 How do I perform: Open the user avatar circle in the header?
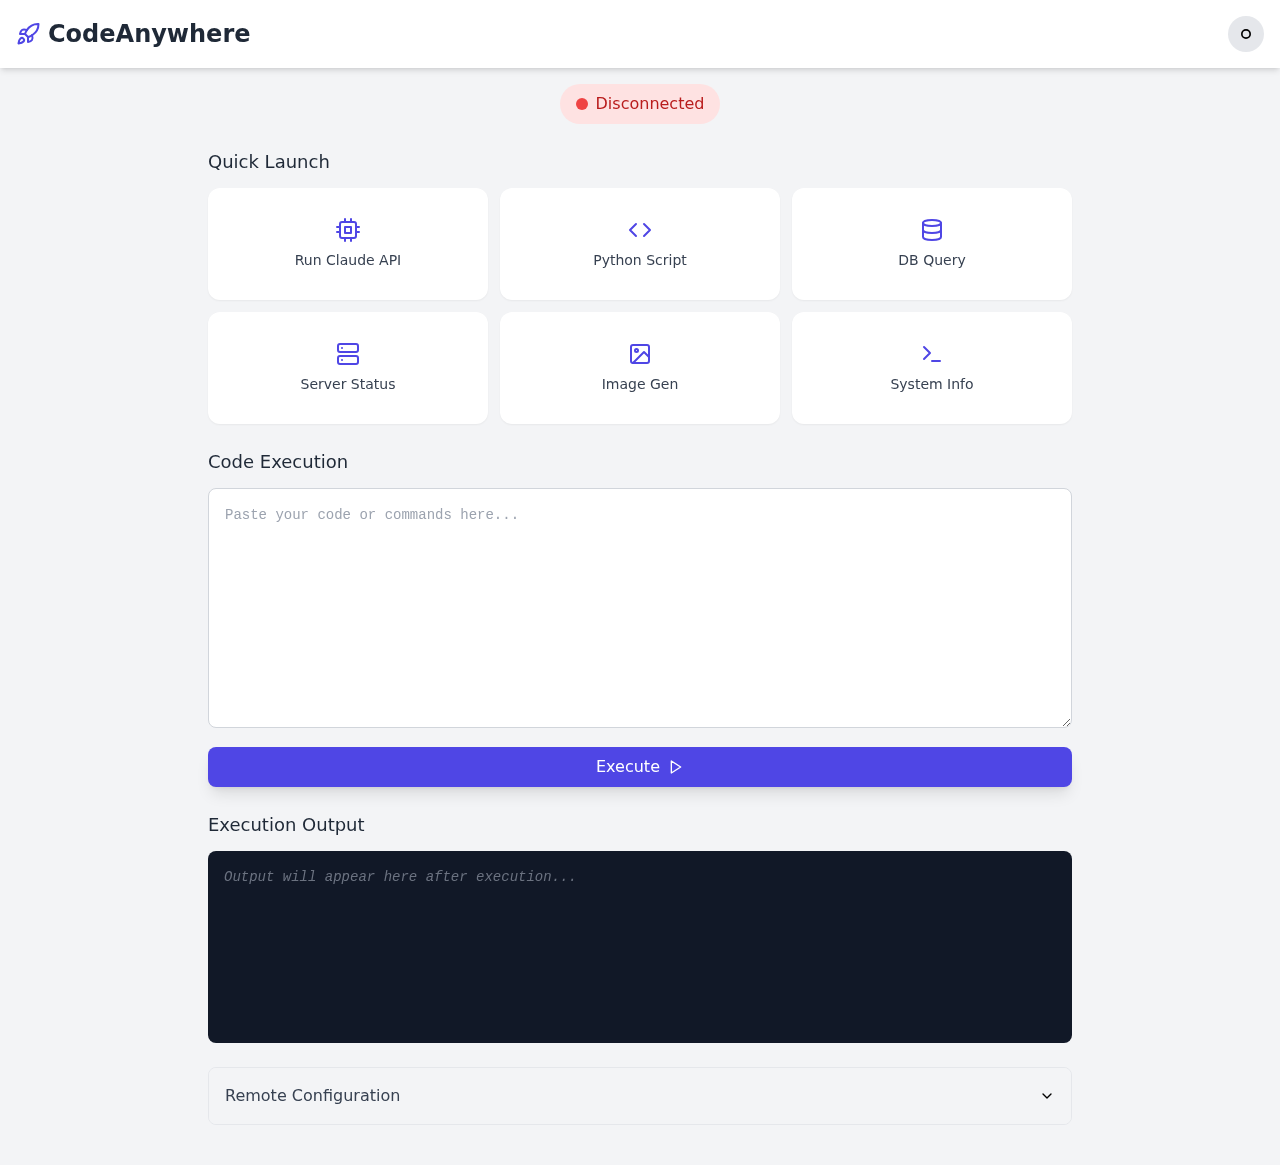(1245, 33)
